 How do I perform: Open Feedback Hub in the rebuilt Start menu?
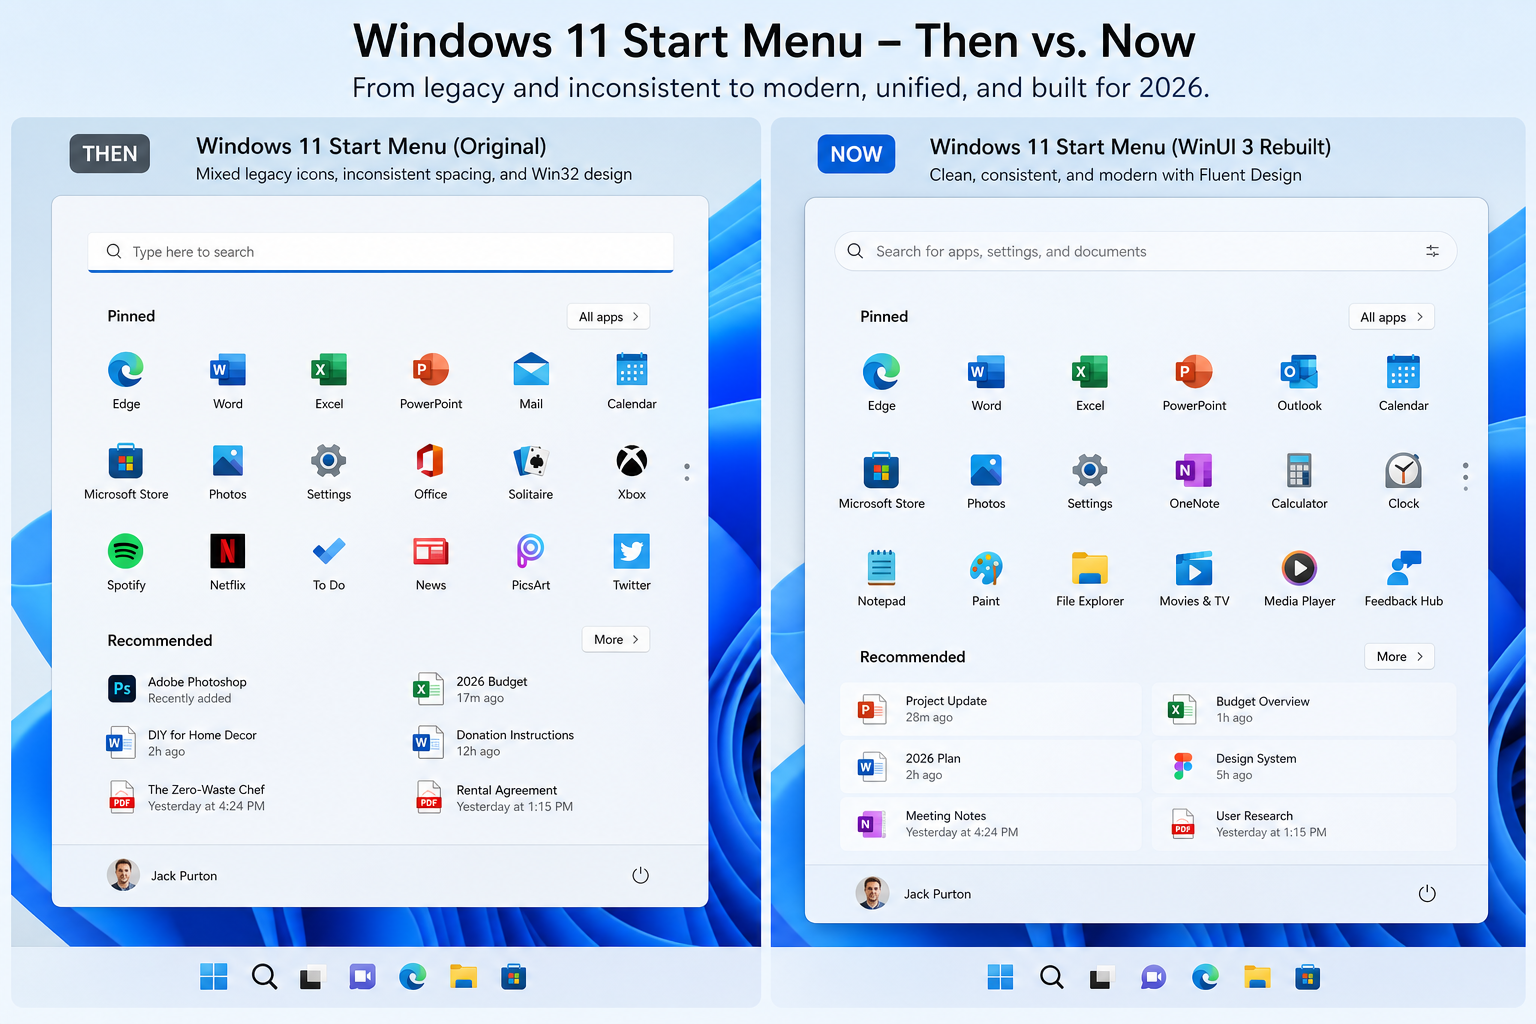1404,579
